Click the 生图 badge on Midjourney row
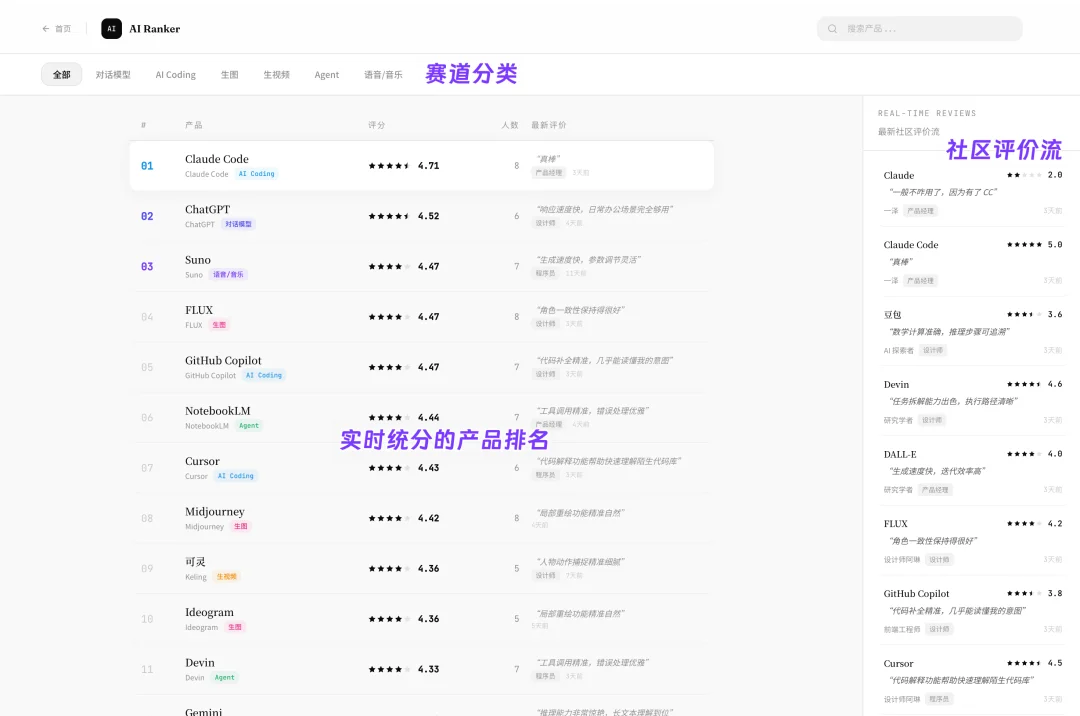Image resolution: width=1080 pixels, height=716 pixels. 240,526
